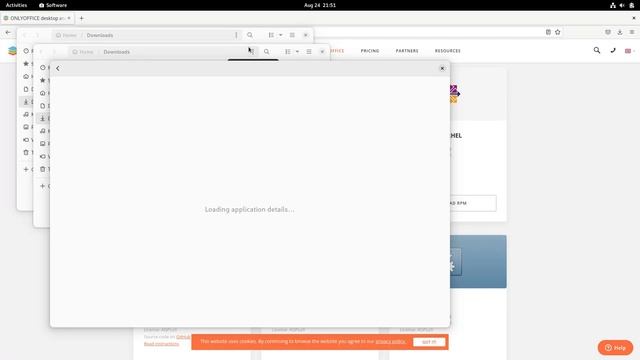Image resolution: width=640 pixels, height=360 pixels.
Task: Open Videos in the rear Files sidebar
Action: click(x=26, y=140)
